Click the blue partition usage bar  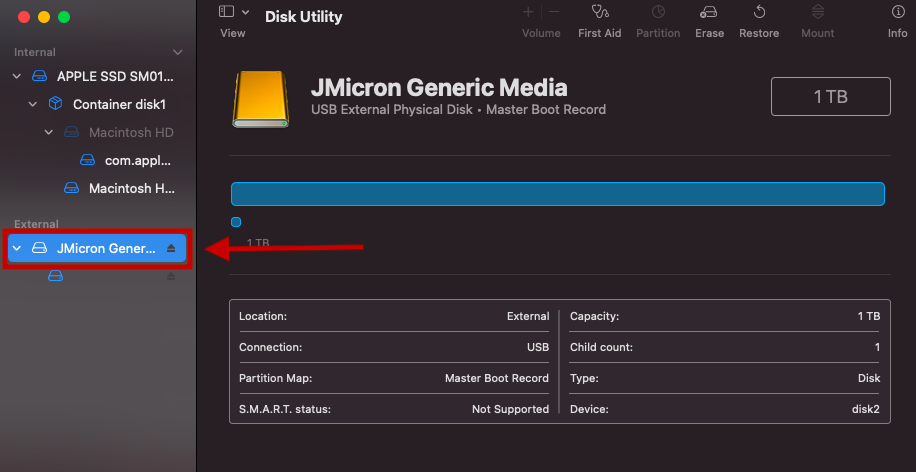coord(558,194)
